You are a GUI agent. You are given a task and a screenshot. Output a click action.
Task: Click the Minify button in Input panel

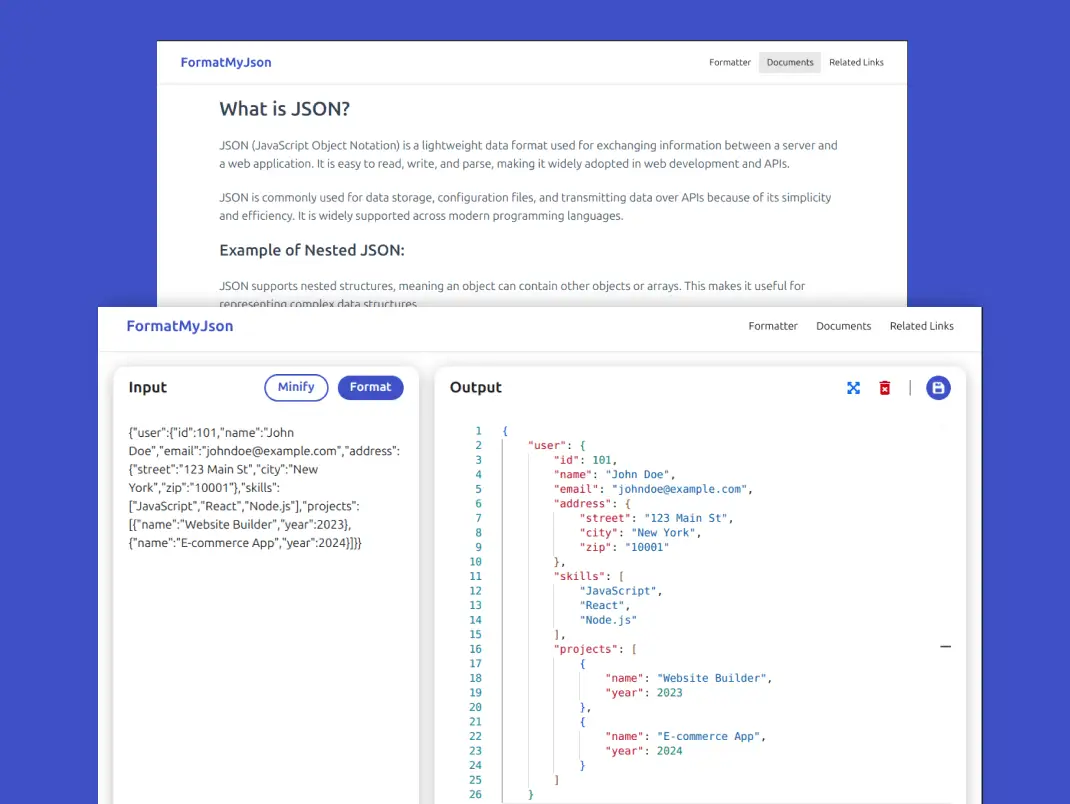click(x=296, y=387)
